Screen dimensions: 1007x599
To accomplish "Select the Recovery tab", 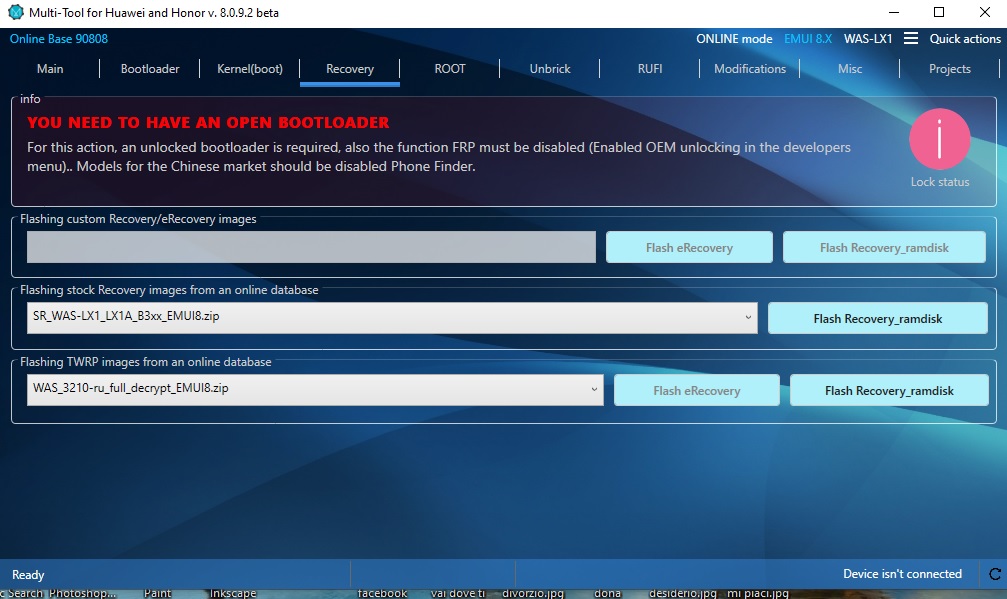I will (350, 69).
